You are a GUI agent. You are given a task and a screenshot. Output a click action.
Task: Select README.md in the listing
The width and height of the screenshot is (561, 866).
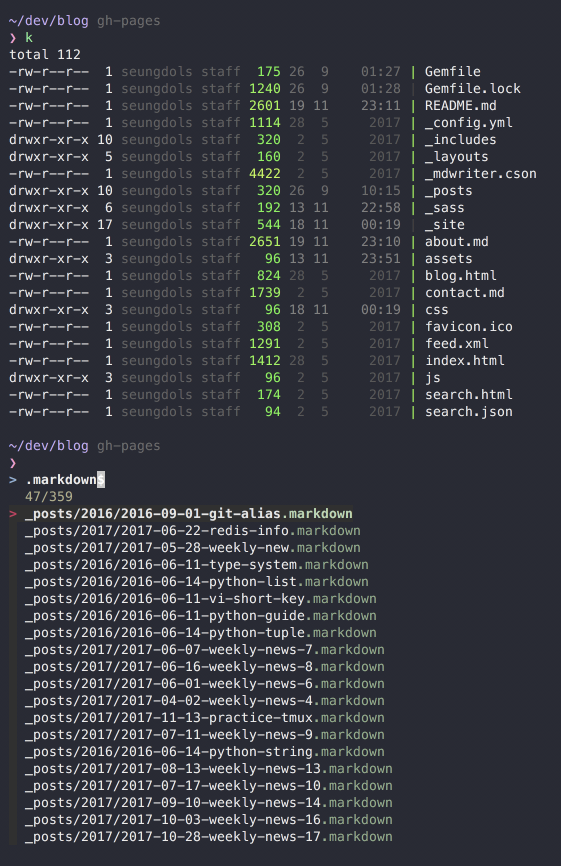point(461,105)
